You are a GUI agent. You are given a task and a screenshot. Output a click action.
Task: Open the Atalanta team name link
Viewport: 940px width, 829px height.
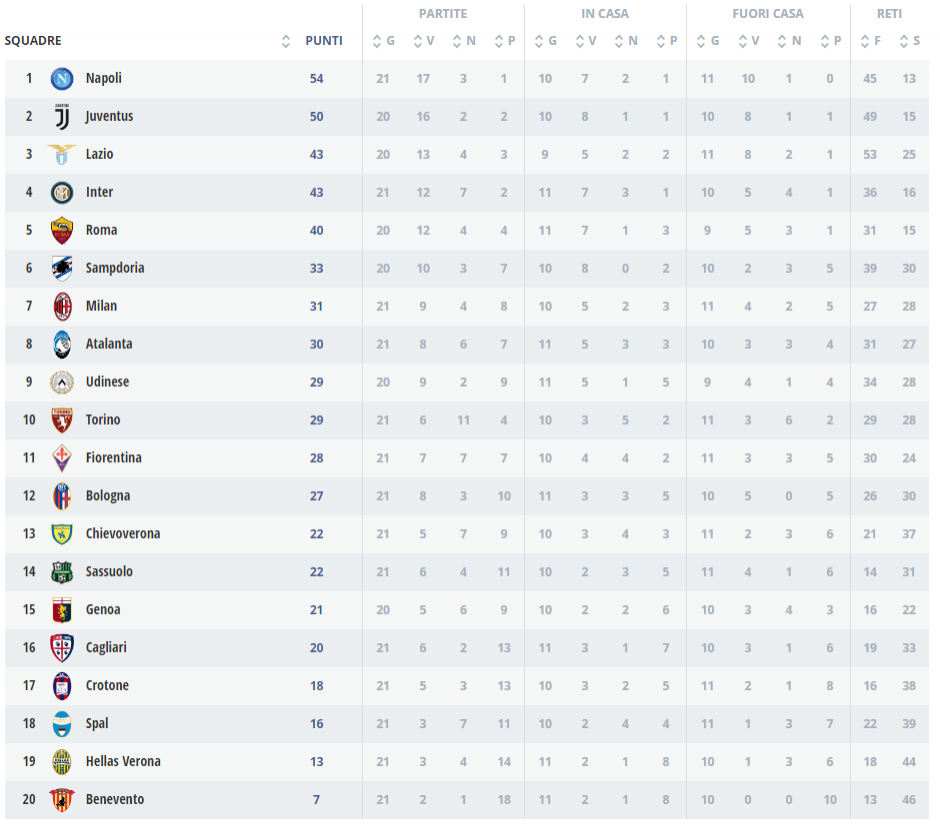(x=109, y=344)
